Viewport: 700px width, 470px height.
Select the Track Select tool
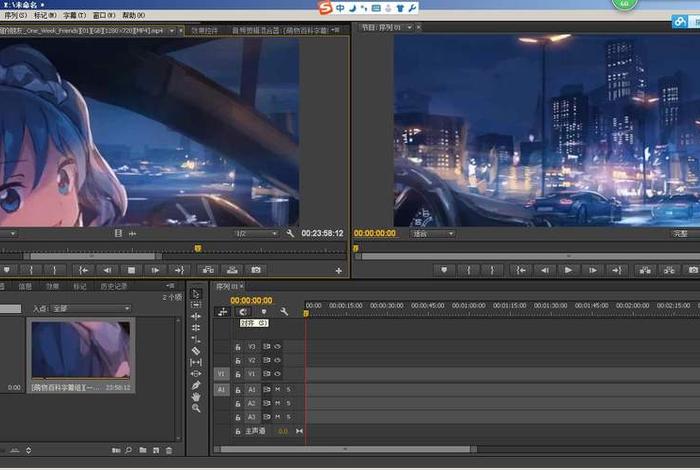196,305
